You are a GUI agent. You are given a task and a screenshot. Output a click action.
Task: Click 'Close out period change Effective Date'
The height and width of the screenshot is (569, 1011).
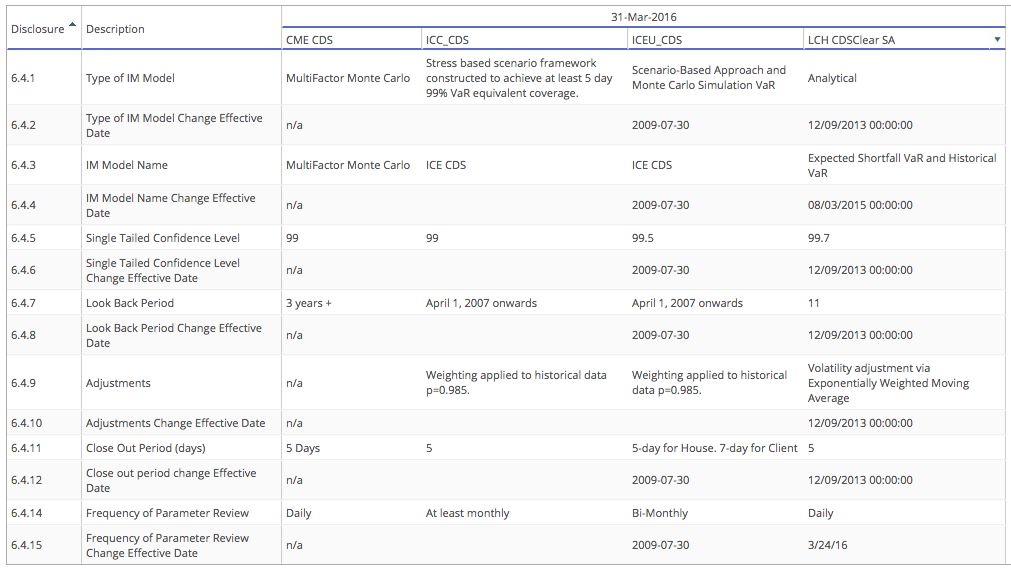[x=171, y=481]
